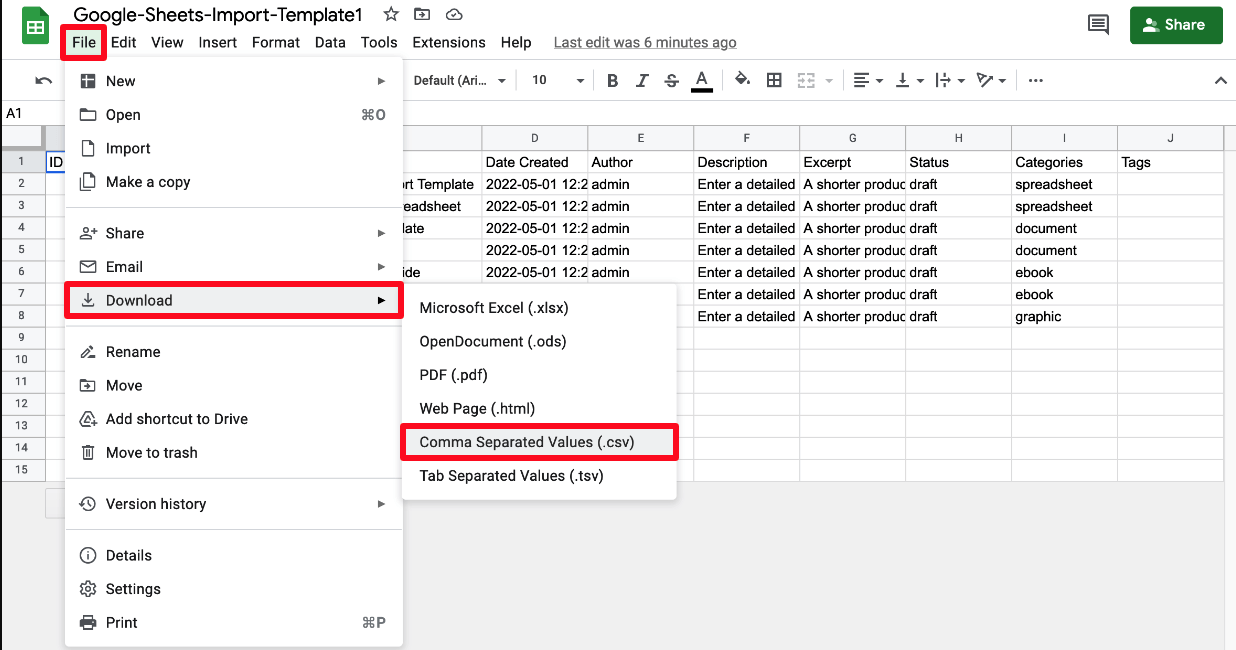Open the font size dropdown

(x=557, y=81)
